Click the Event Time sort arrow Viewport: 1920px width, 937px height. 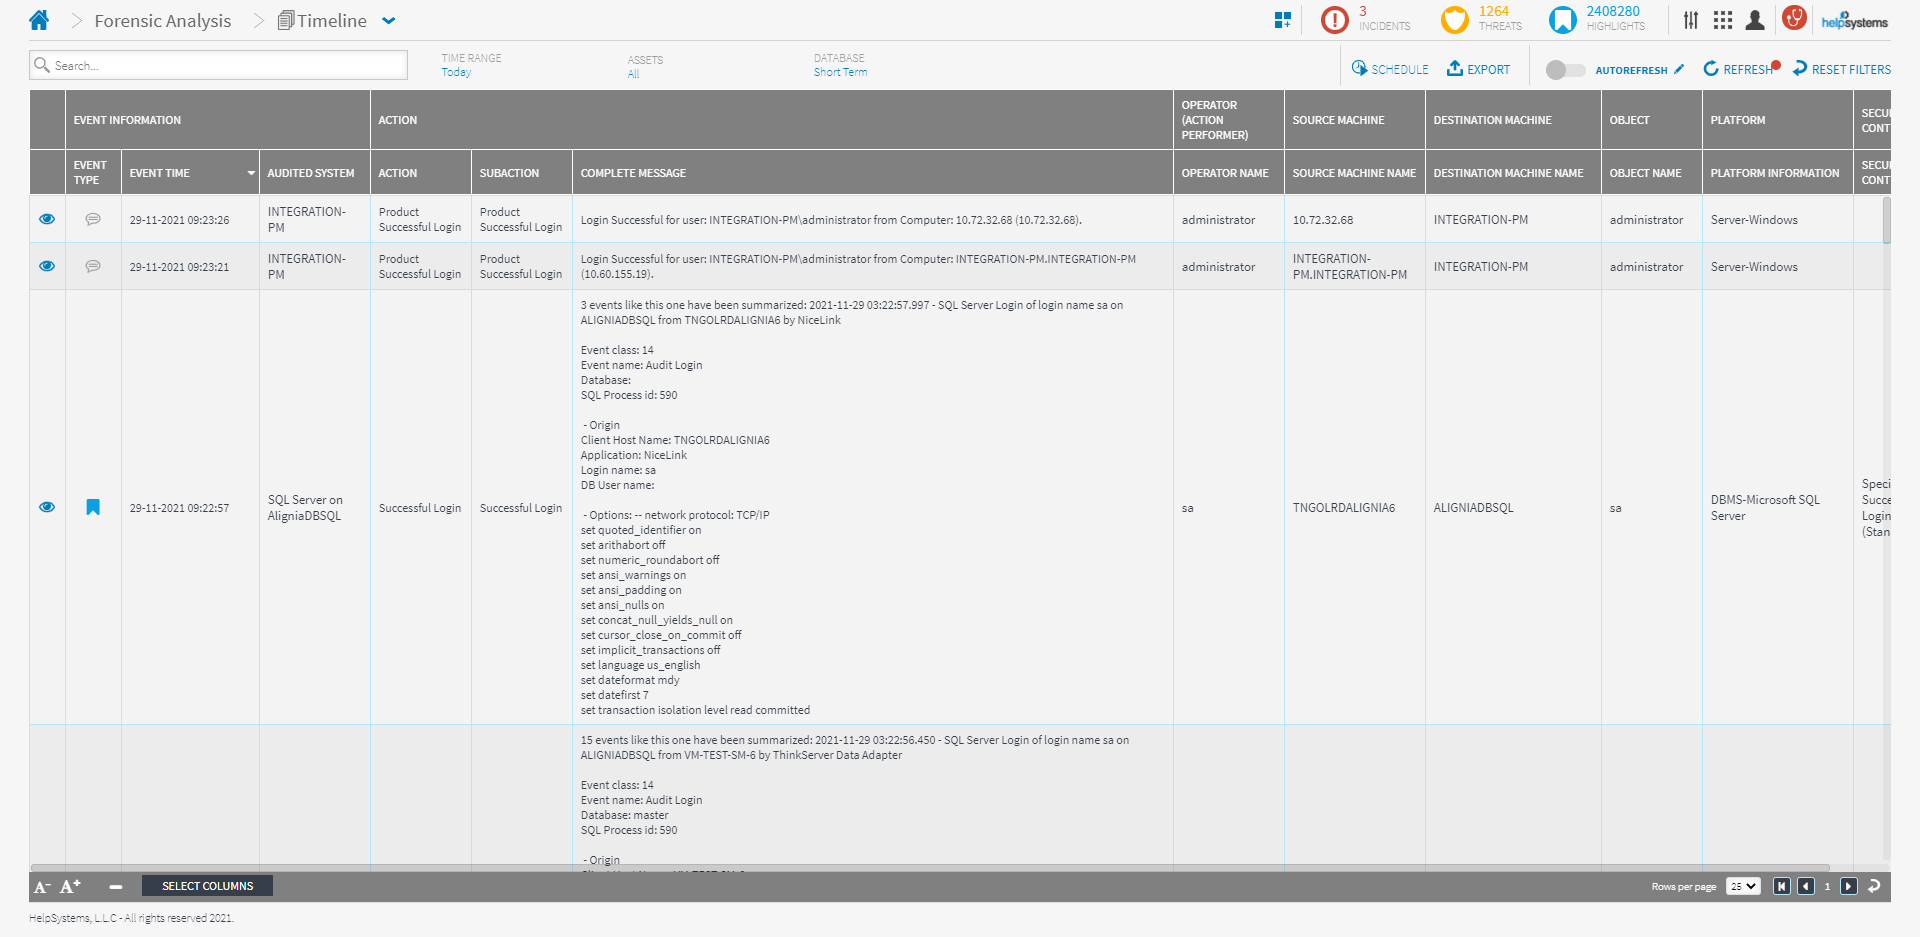point(251,173)
